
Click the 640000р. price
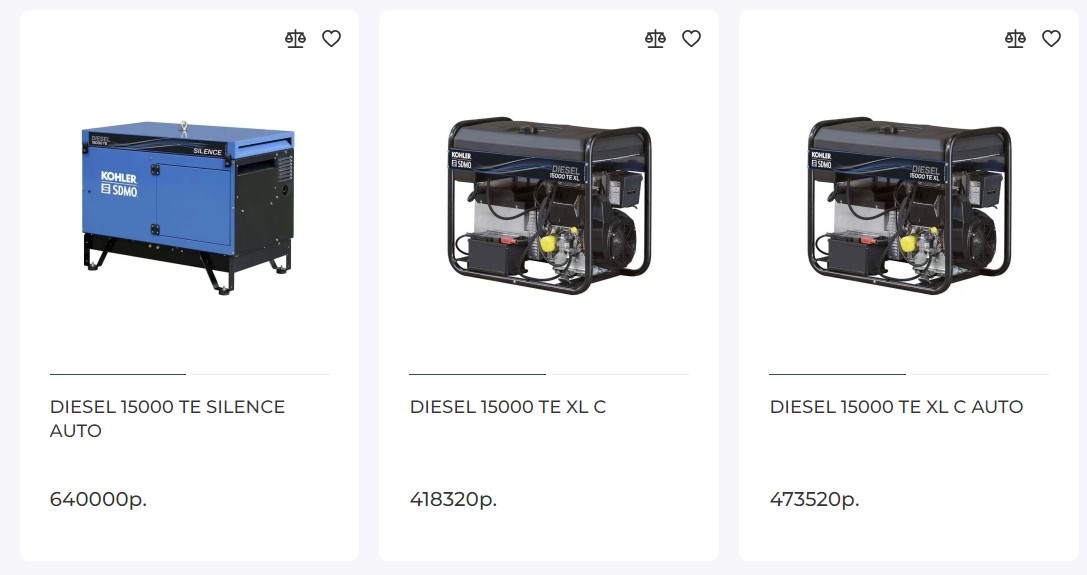tap(98, 499)
